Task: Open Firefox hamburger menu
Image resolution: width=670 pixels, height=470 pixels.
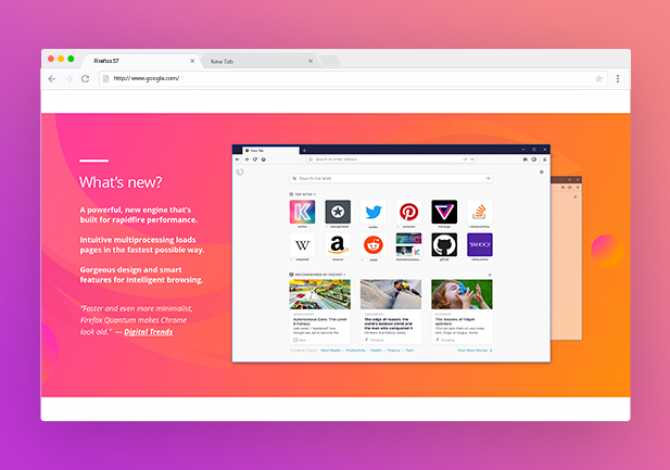Action: (x=544, y=159)
